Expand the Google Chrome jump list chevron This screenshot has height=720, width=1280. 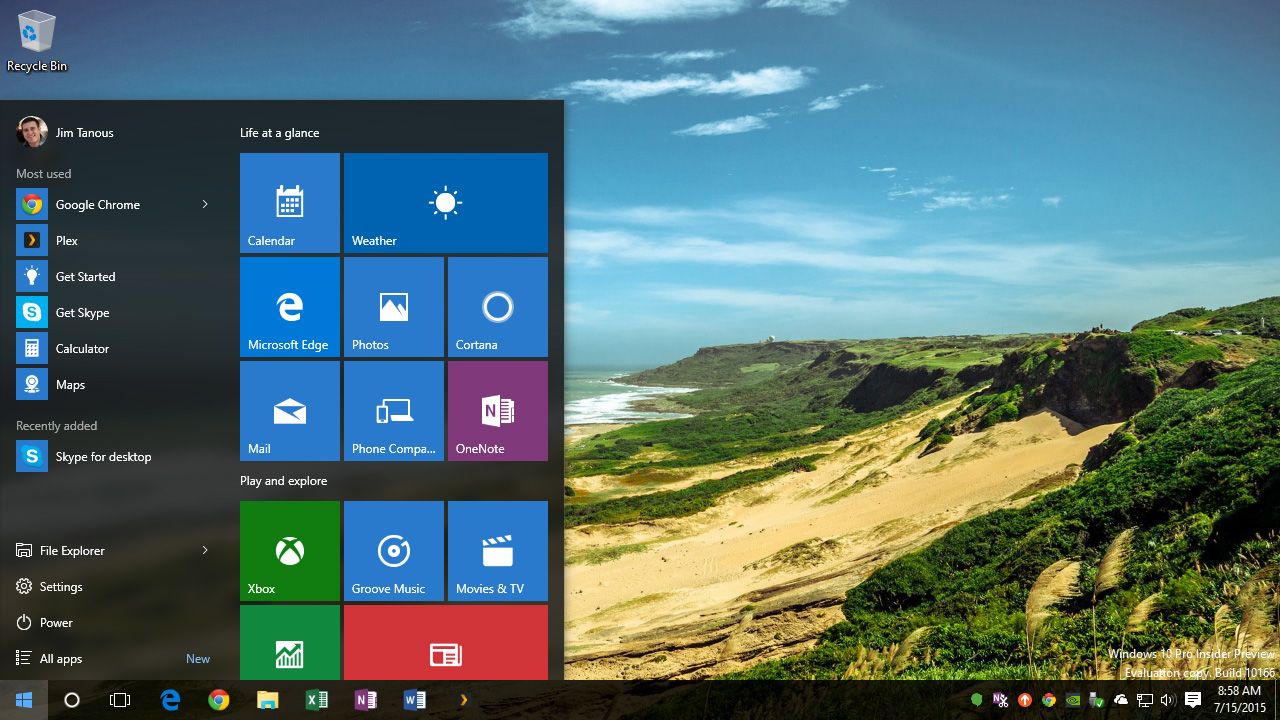205,204
